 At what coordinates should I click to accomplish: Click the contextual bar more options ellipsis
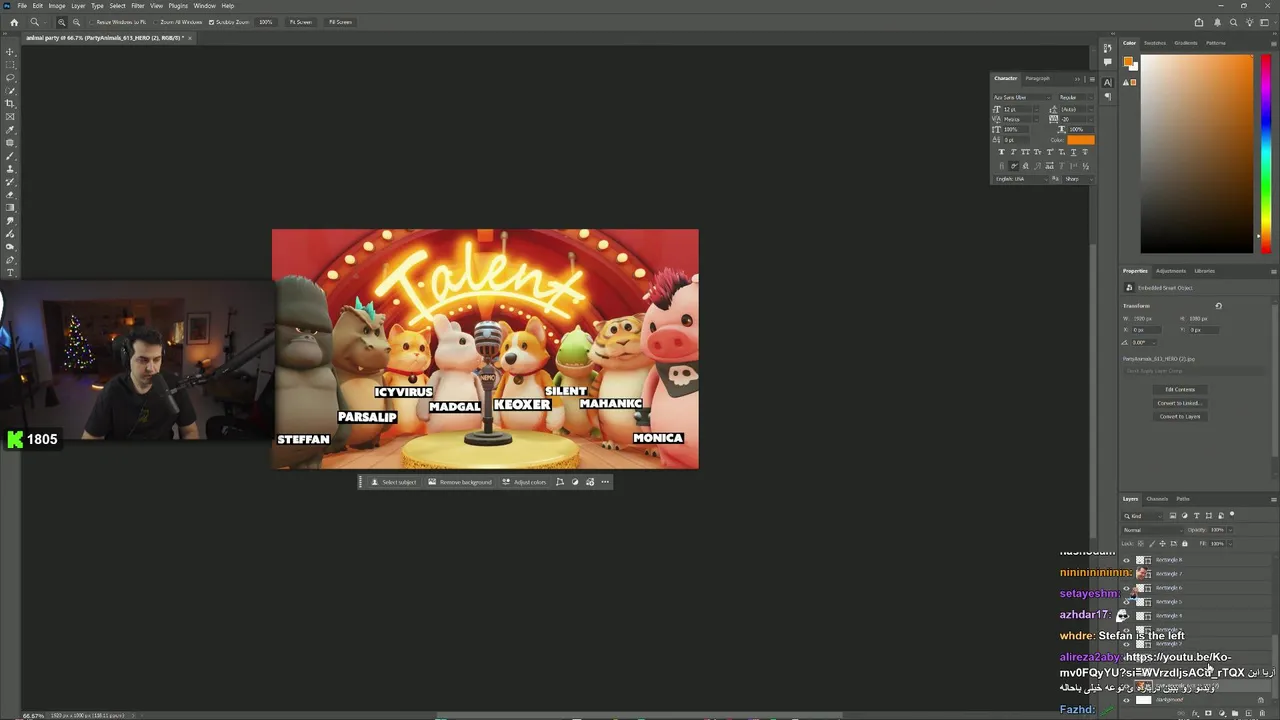tap(604, 482)
